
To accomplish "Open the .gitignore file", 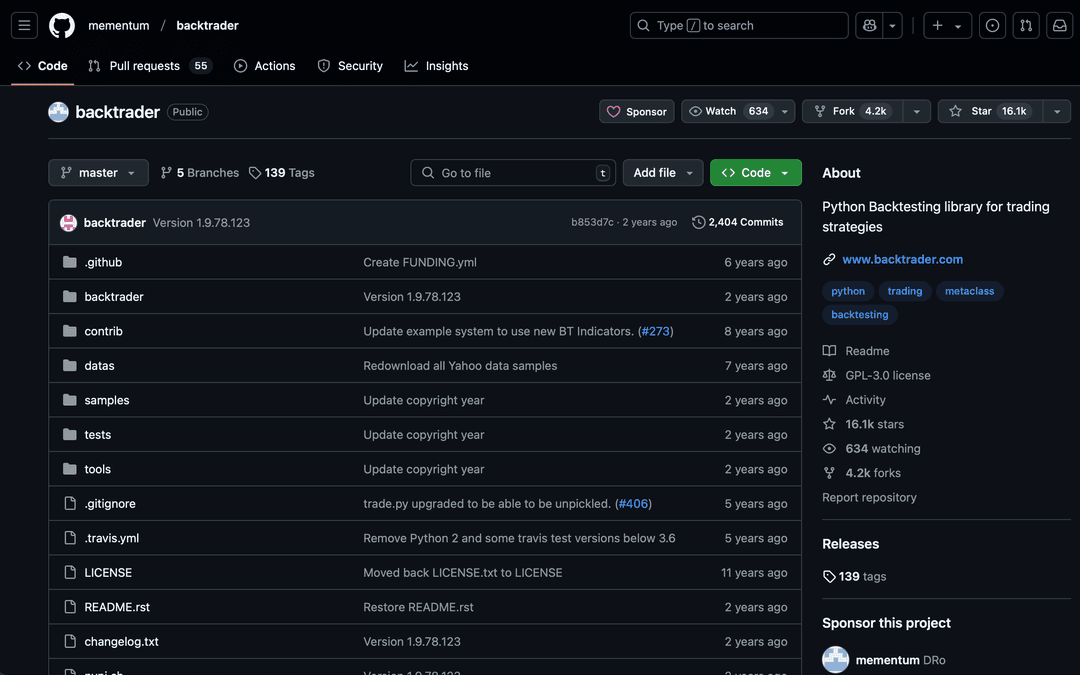I will coord(110,503).
